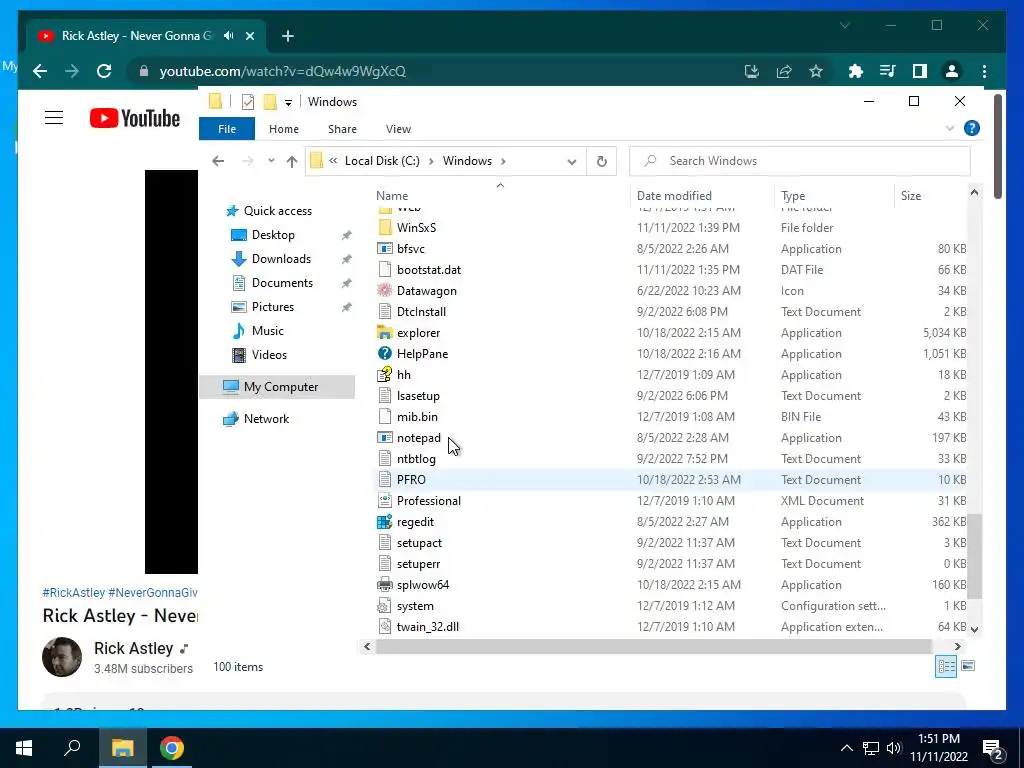The width and height of the screenshot is (1024, 768).
Task: Select Desktop in Quick access
Action: pos(273,234)
